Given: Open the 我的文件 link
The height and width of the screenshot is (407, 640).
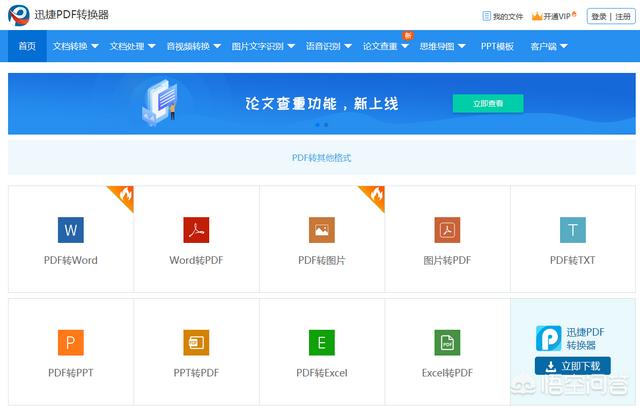Looking at the screenshot, I should click(x=508, y=16).
